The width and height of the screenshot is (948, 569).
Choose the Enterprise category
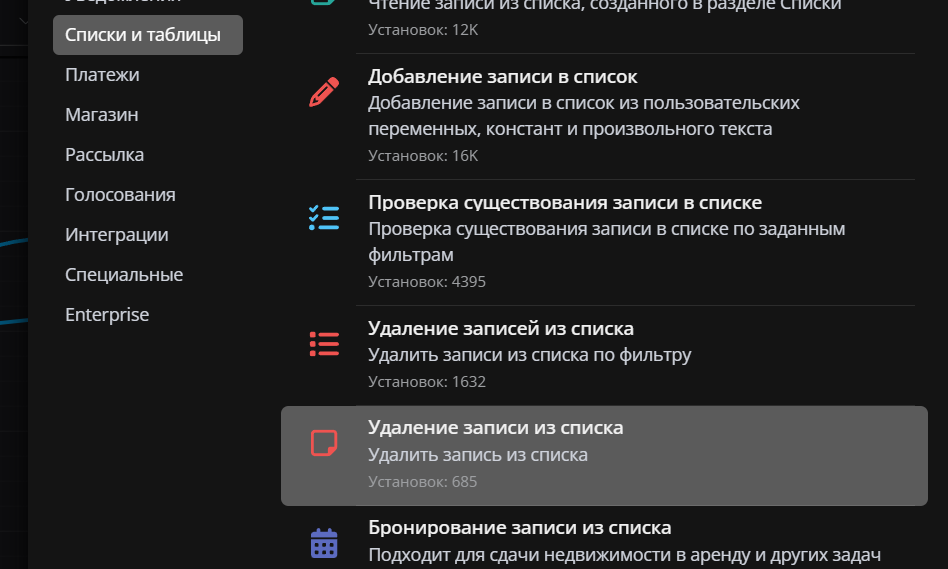pyautogui.click(x=107, y=315)
